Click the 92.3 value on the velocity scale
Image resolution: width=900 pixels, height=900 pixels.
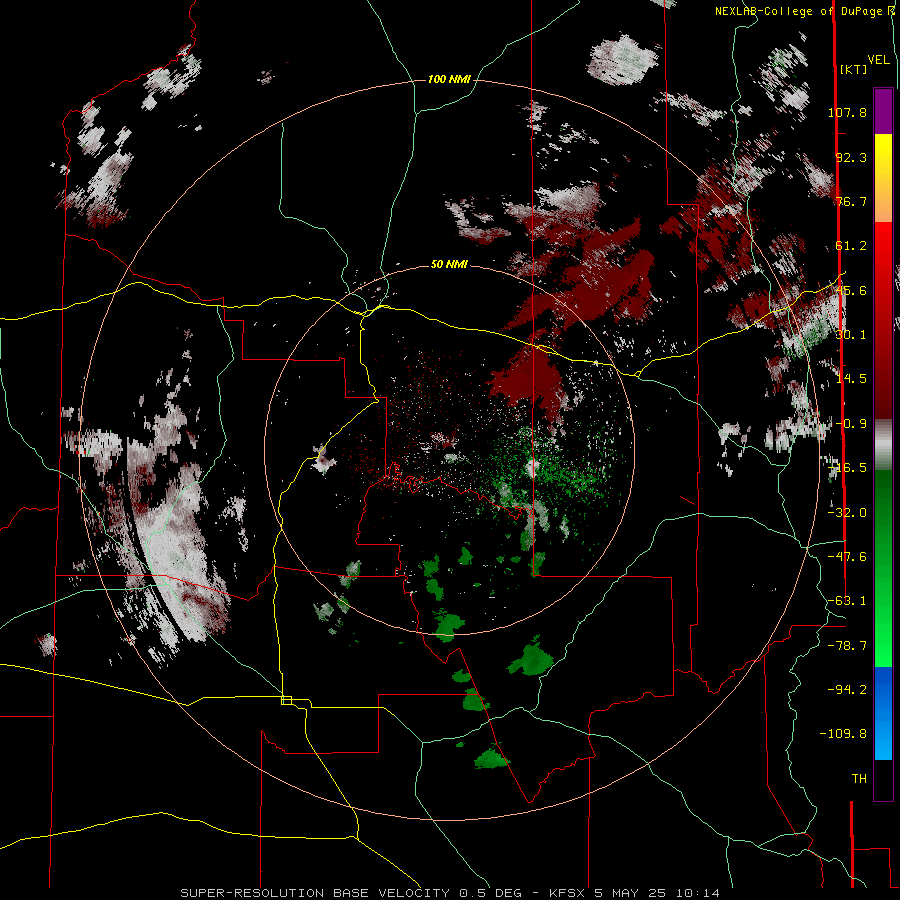click(x=851, y=157)
